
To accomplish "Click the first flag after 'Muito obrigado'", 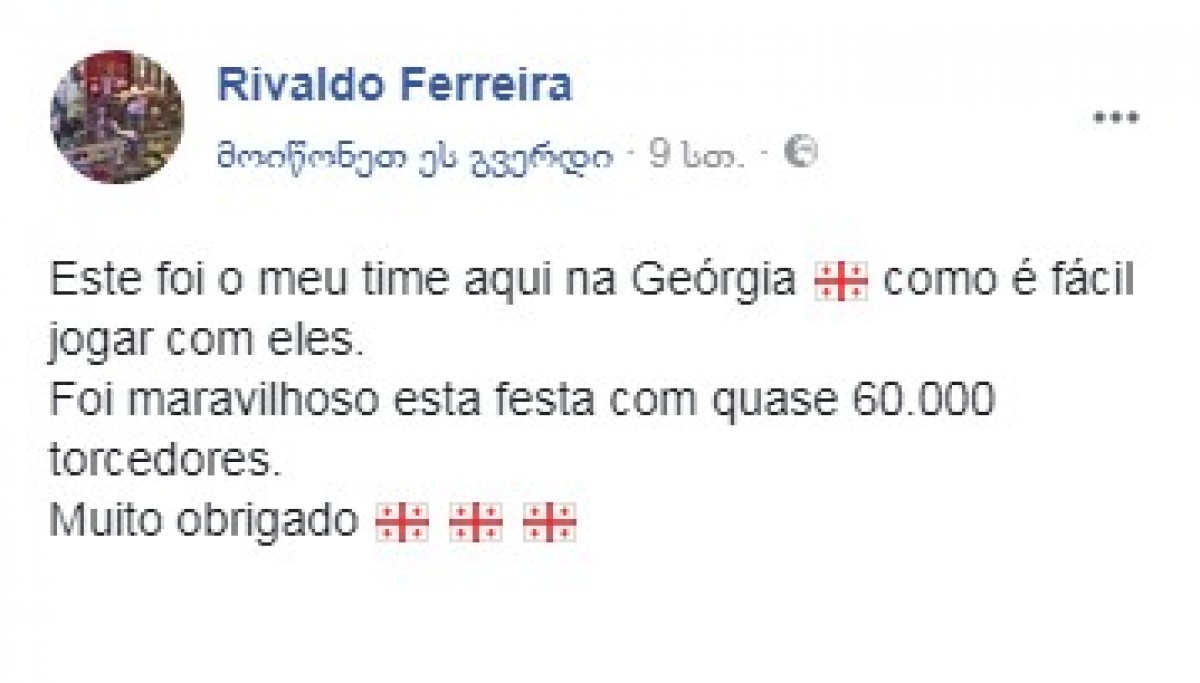I will click(400, 522).
